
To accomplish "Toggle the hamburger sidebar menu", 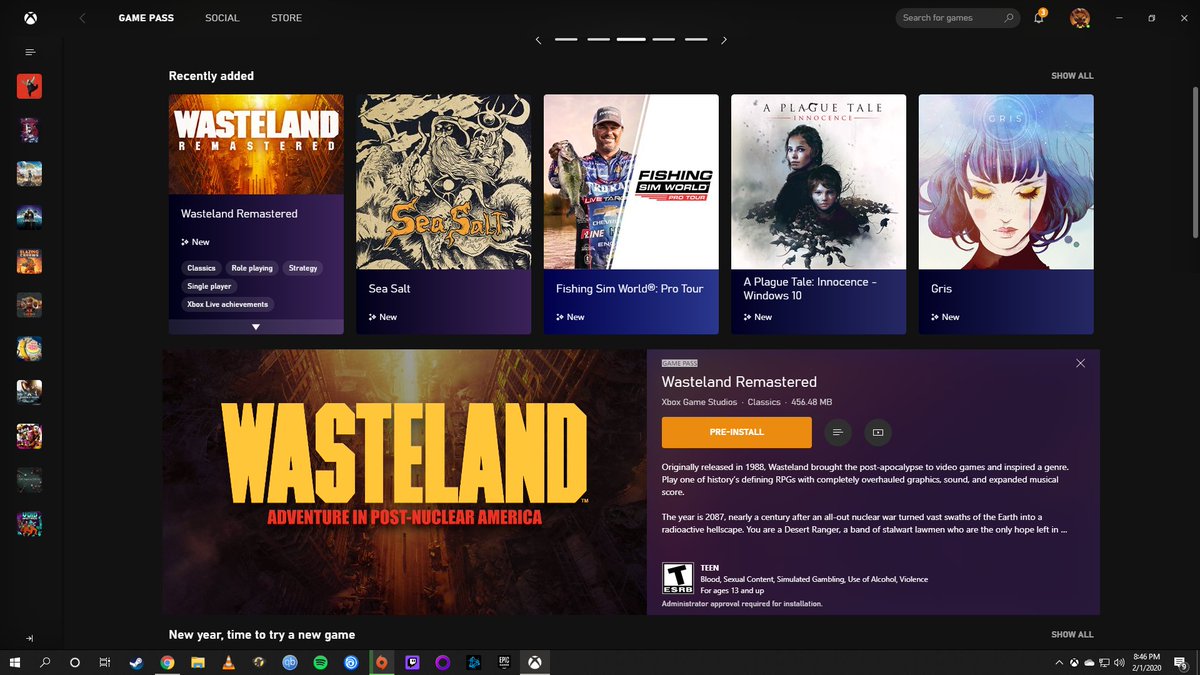I will [x=30, y=52].
